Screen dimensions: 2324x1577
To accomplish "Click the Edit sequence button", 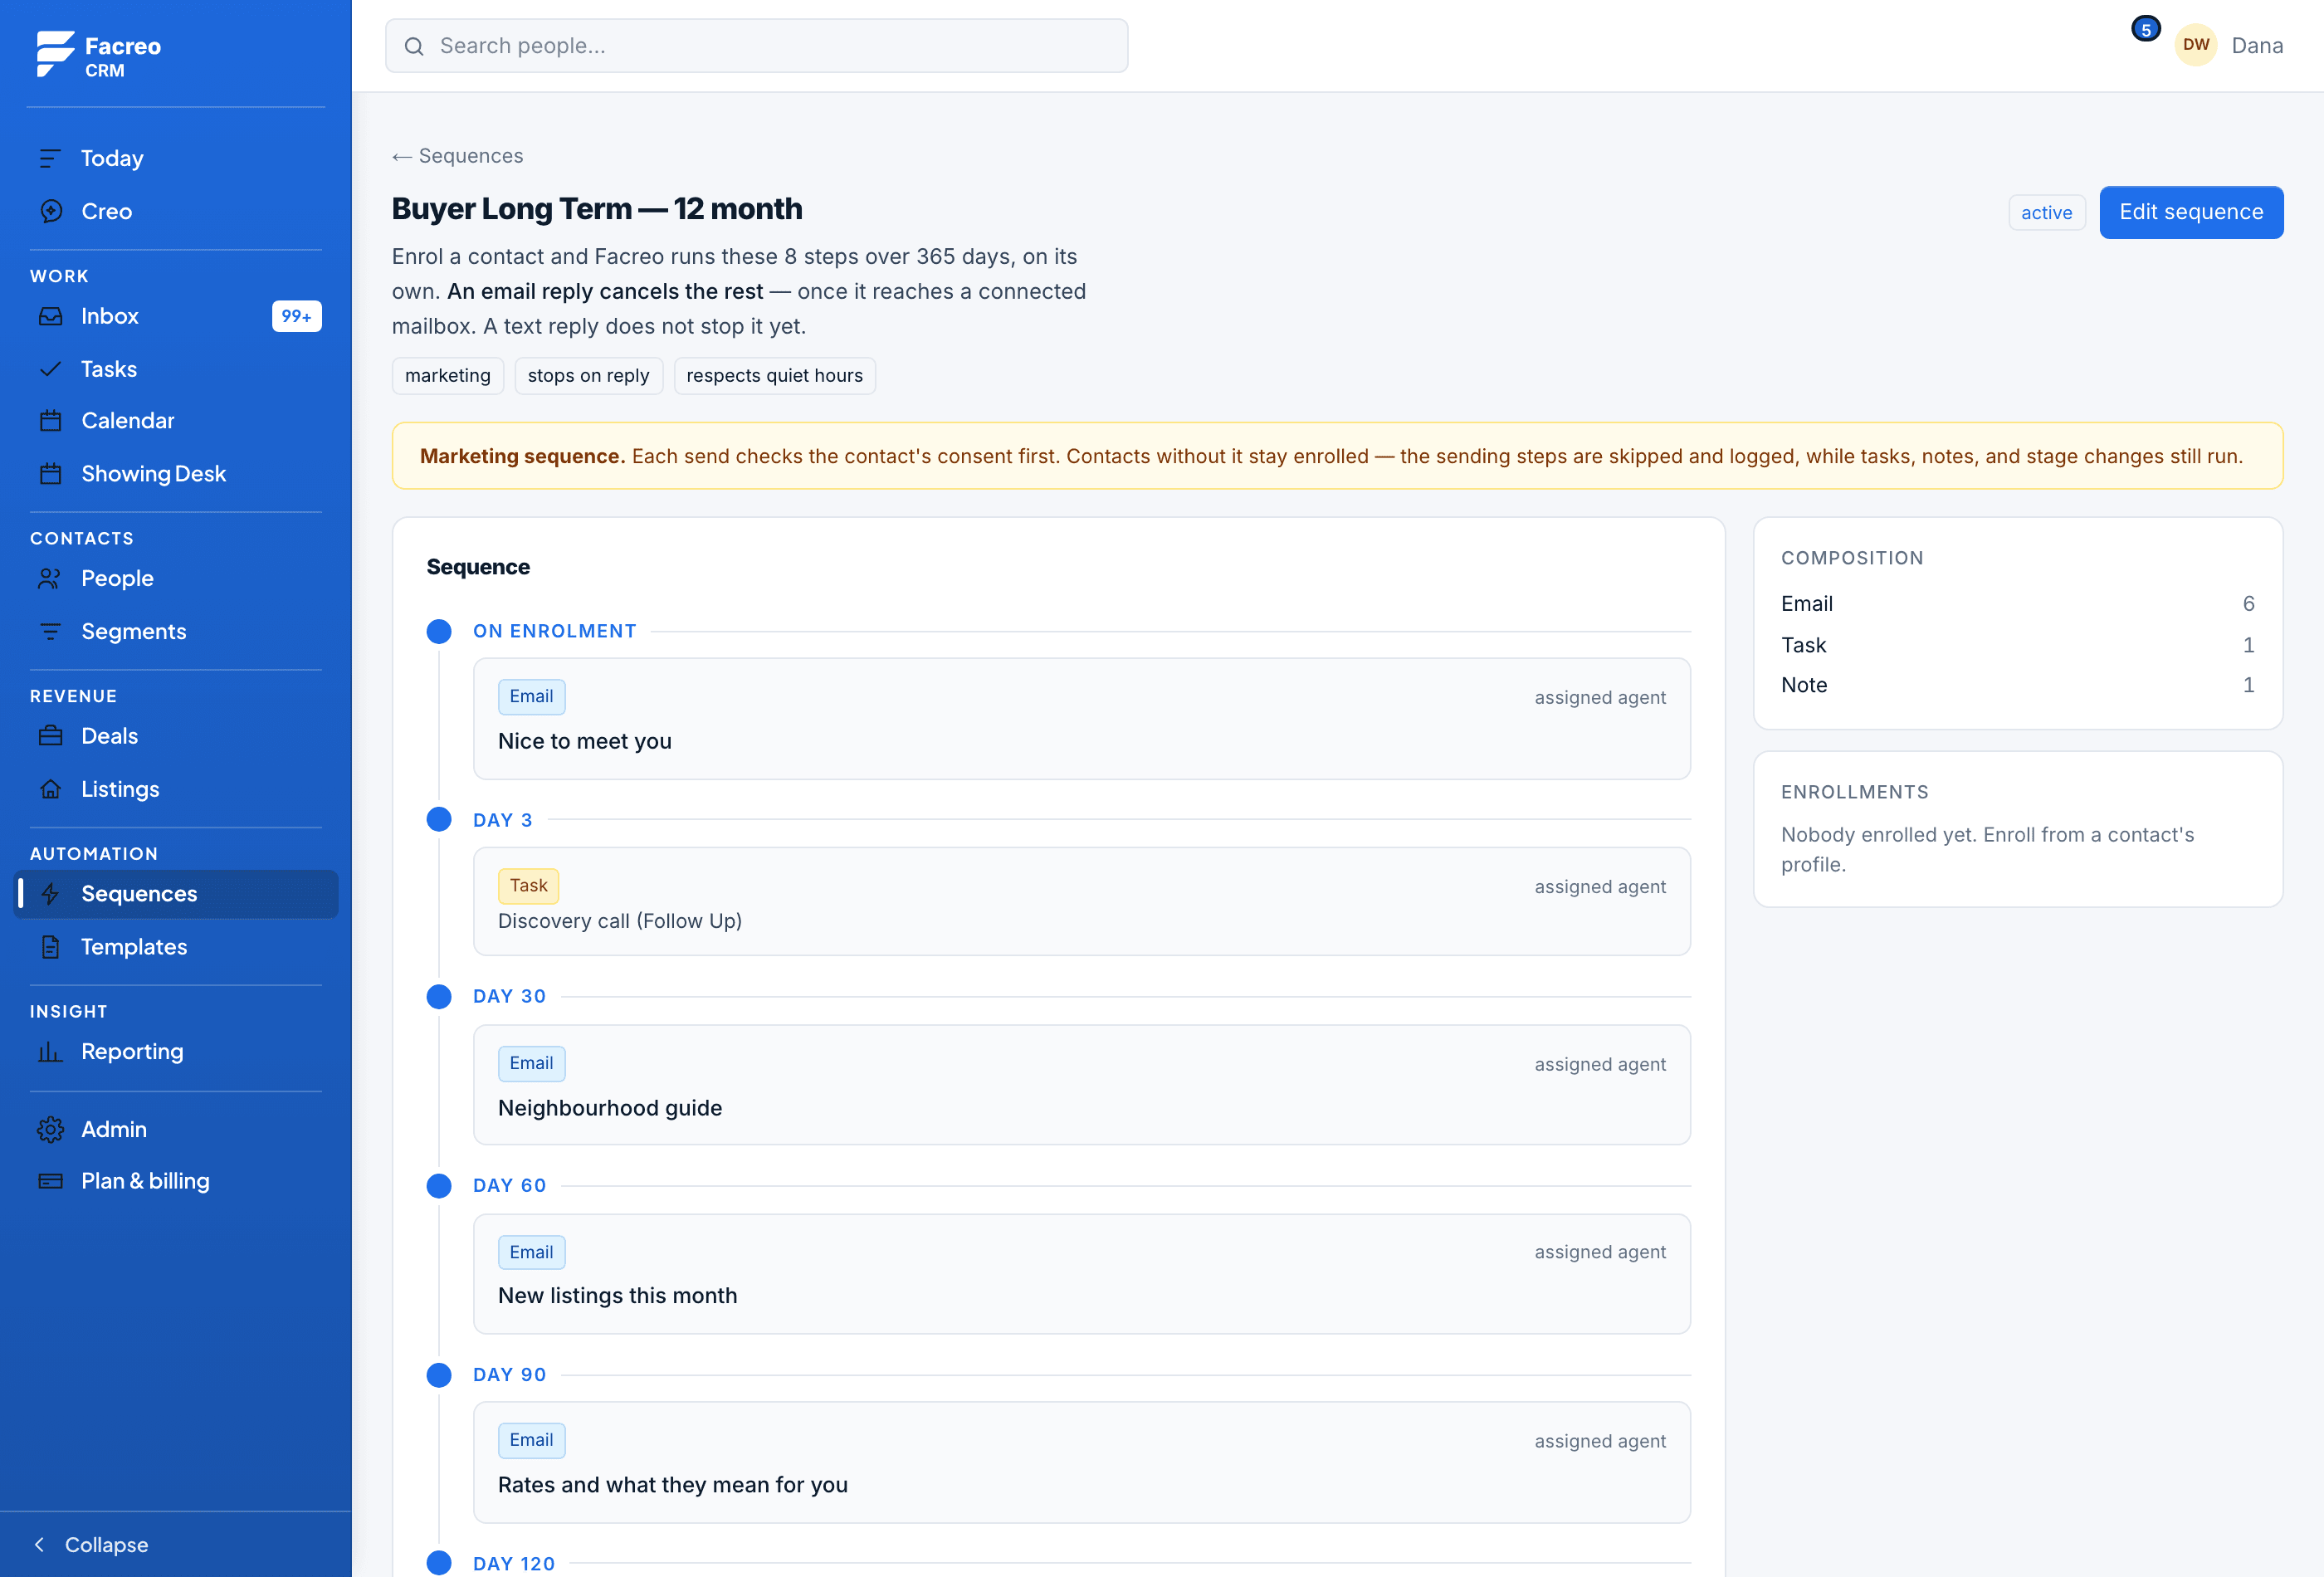I will click(x=2191, y=212).
